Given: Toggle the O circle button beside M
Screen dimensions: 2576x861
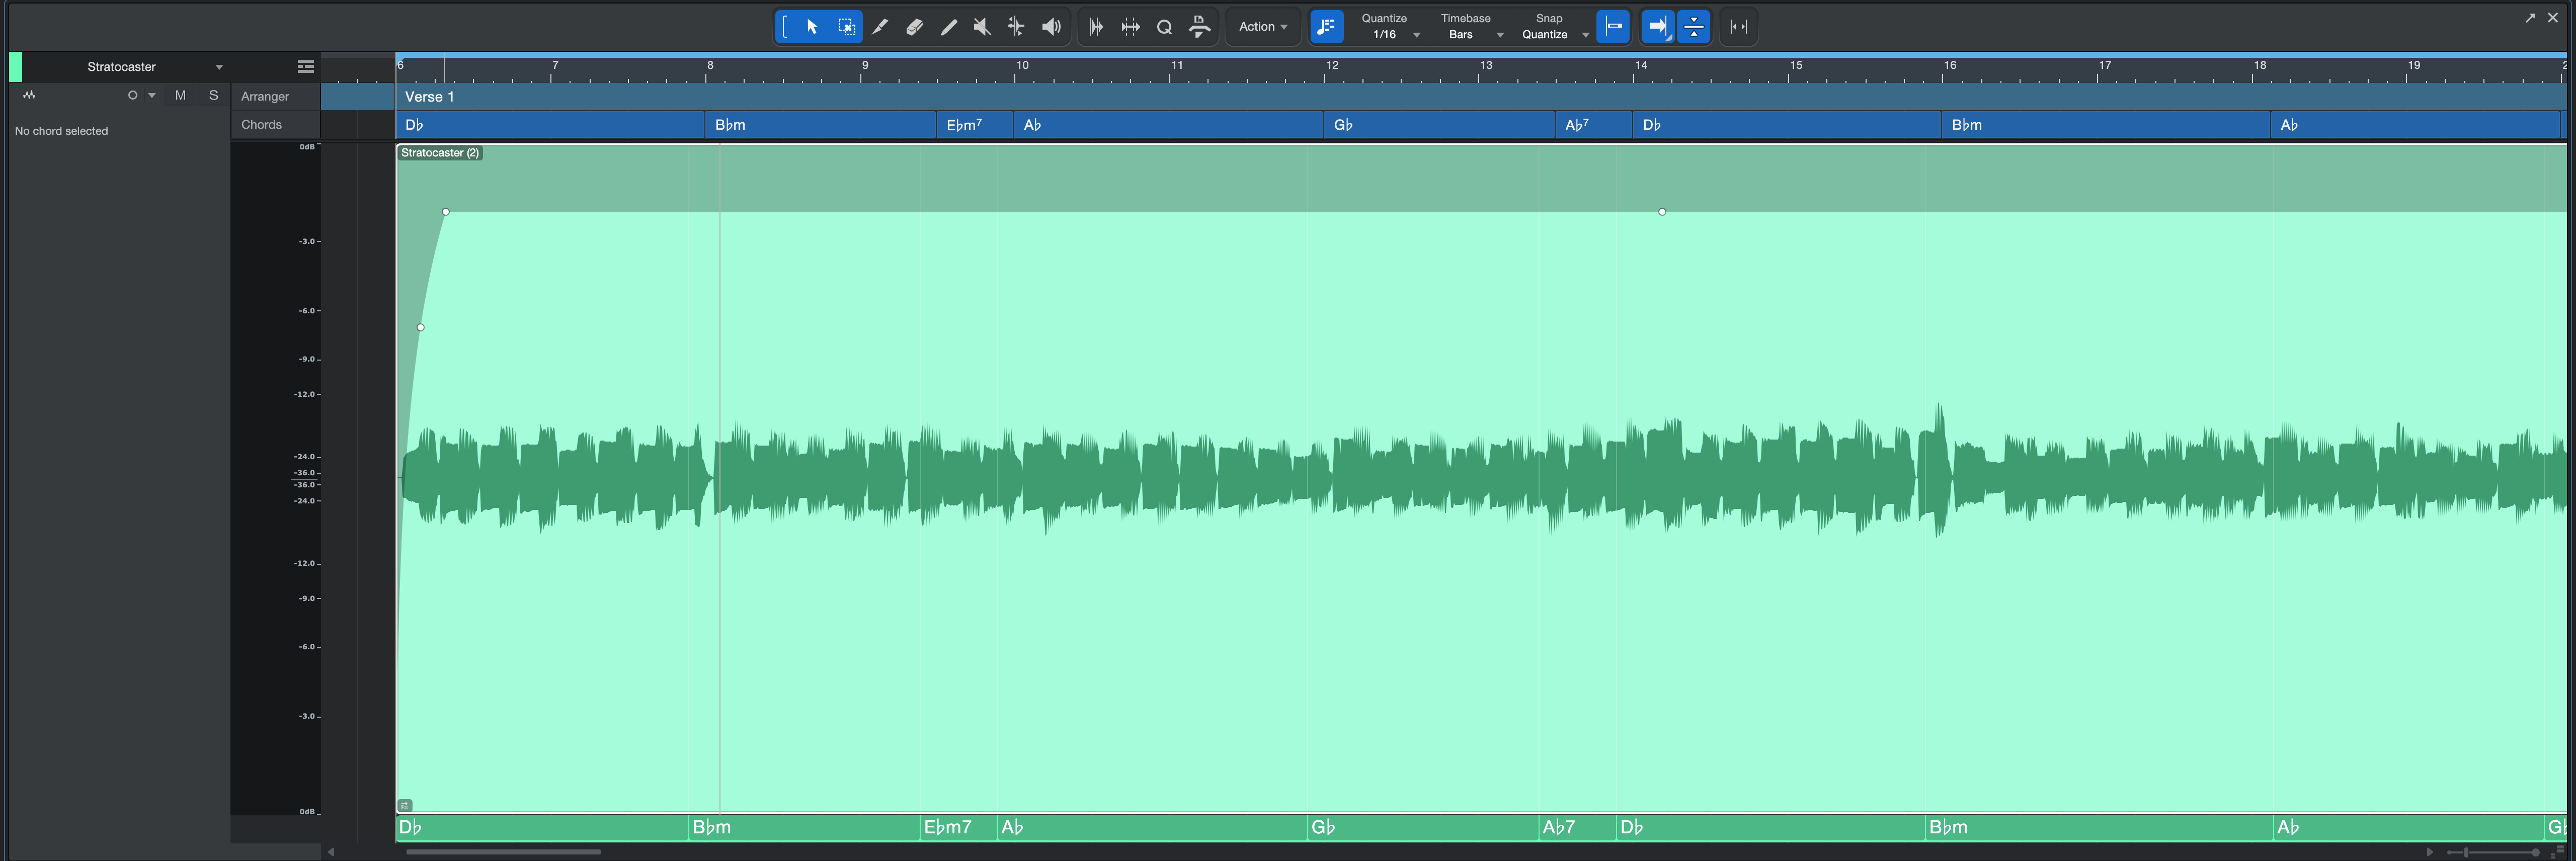Looking at the screenshot, I should [132, 95].
